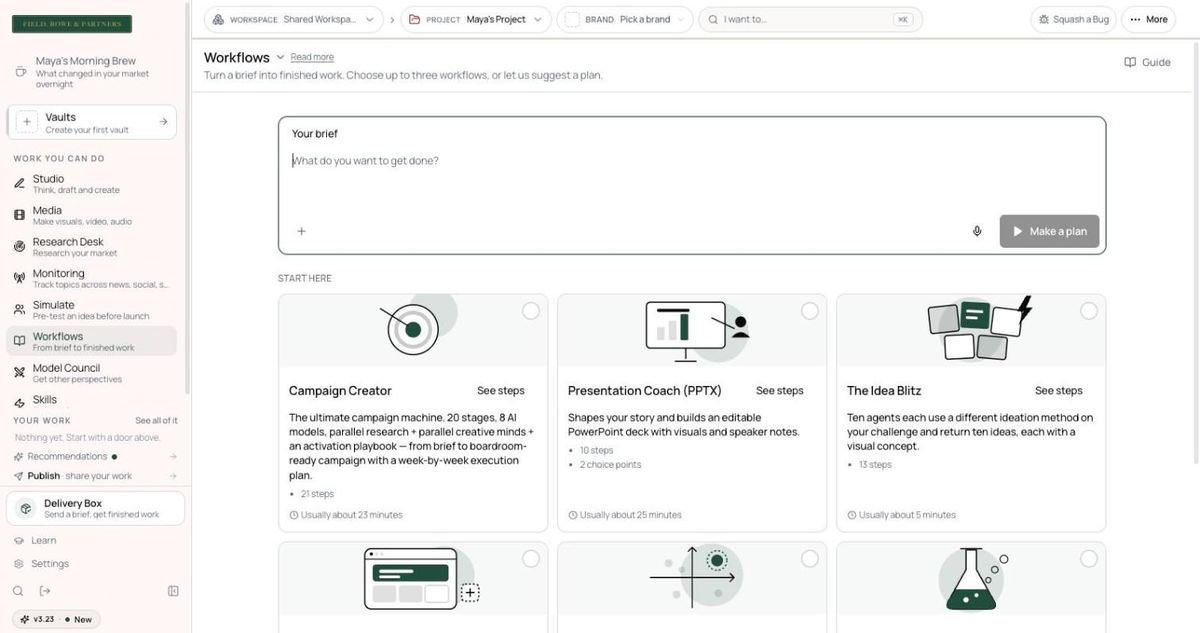Expand Publish arrow

point(173,476)
